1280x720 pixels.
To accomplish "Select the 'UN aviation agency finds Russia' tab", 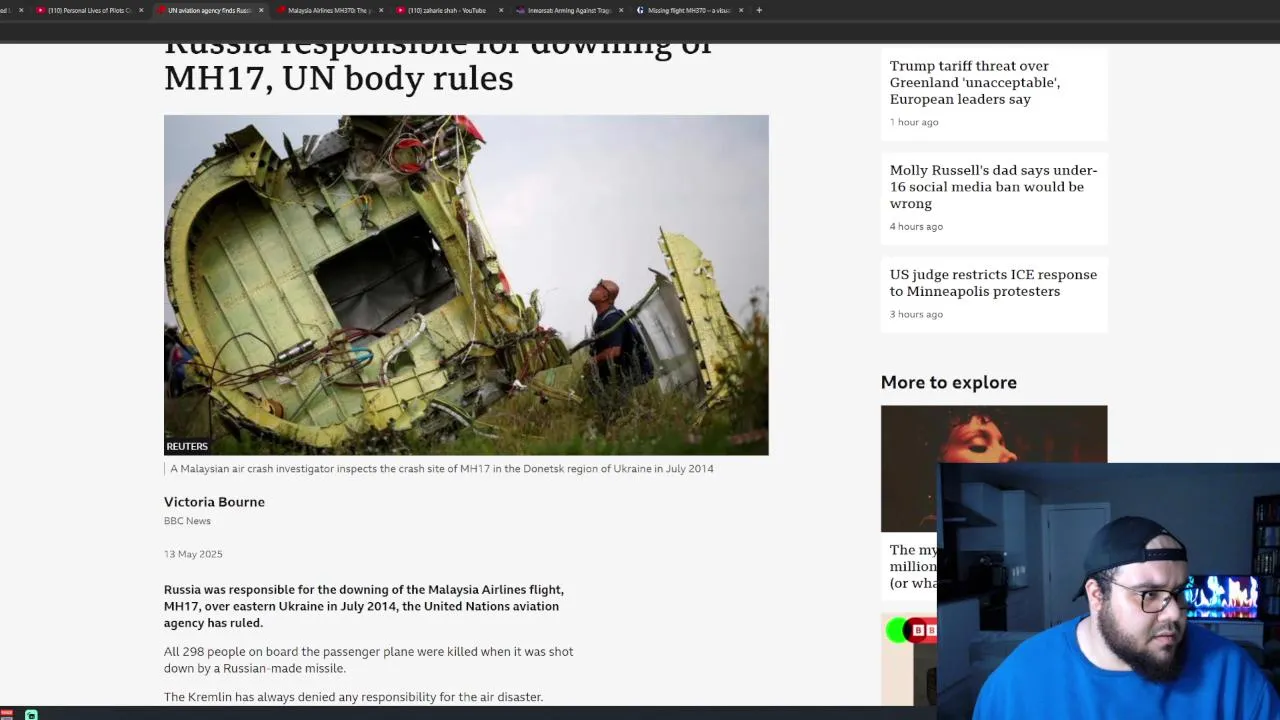I will 208,10.
